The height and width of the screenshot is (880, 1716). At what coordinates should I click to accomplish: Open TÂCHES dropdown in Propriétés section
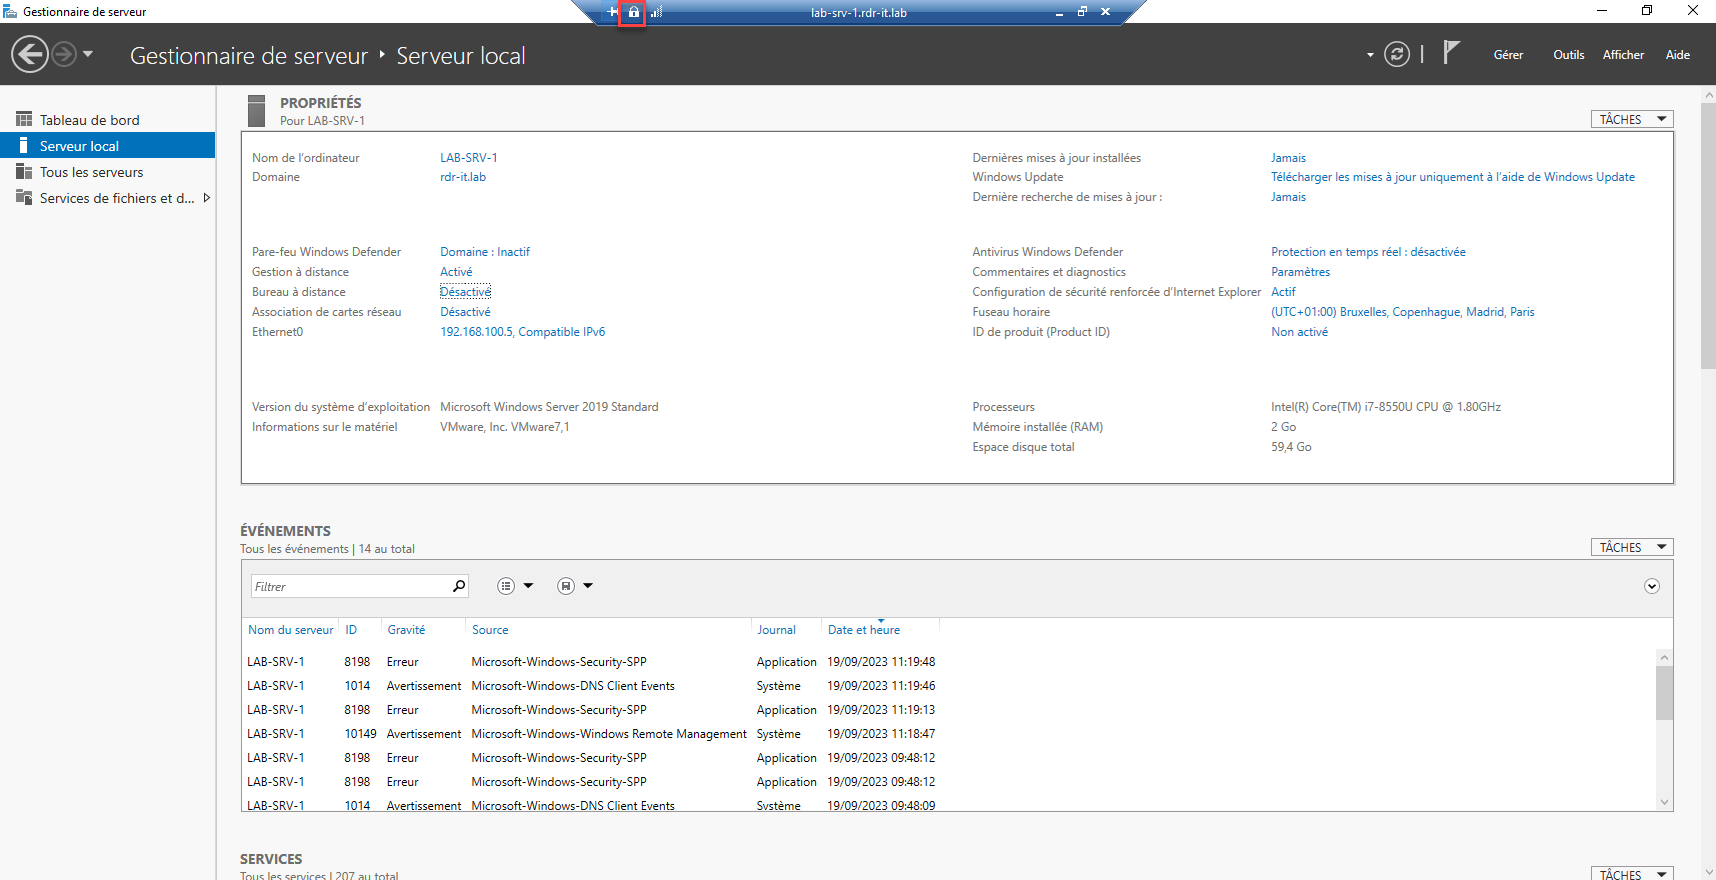coord(1631,119)
